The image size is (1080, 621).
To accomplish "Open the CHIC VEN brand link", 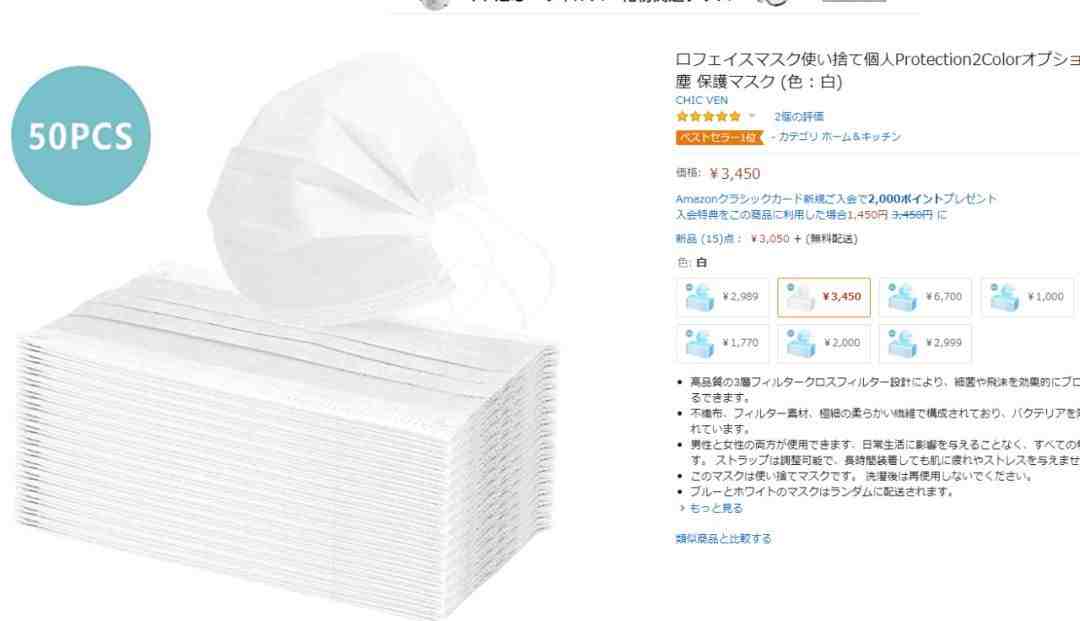I will coord(701,100).
